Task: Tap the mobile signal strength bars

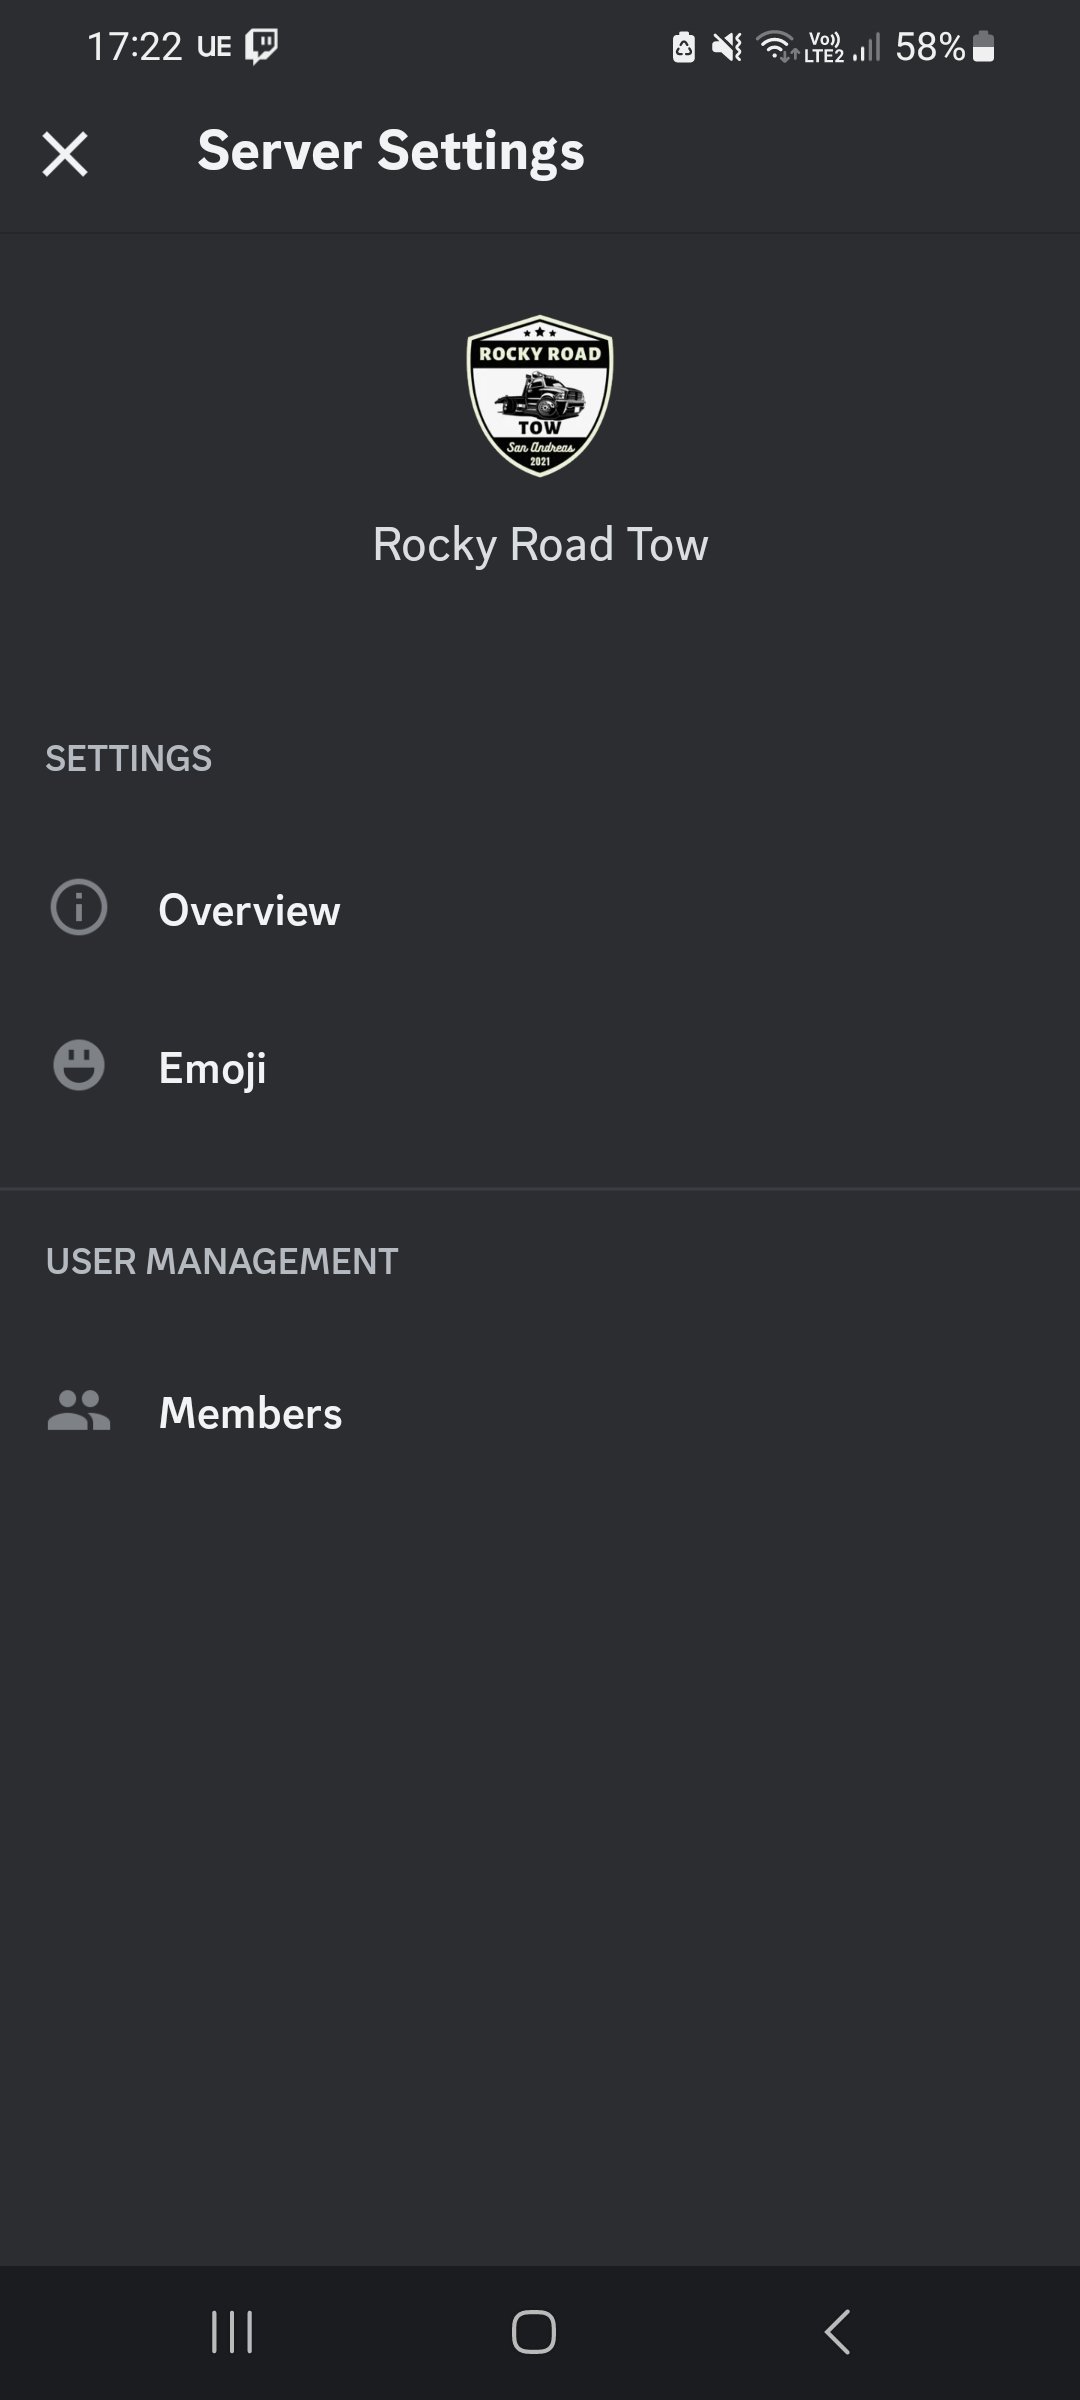Action: click(x=867, y=47)
